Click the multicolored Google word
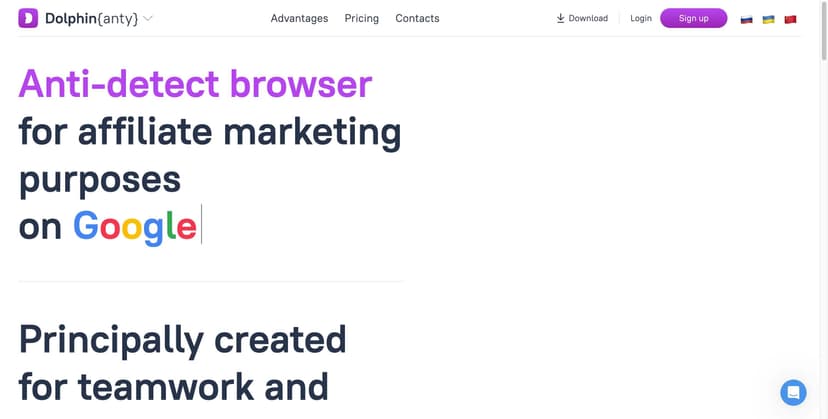Screen dimensions: 828x419 tap(135, 227)
